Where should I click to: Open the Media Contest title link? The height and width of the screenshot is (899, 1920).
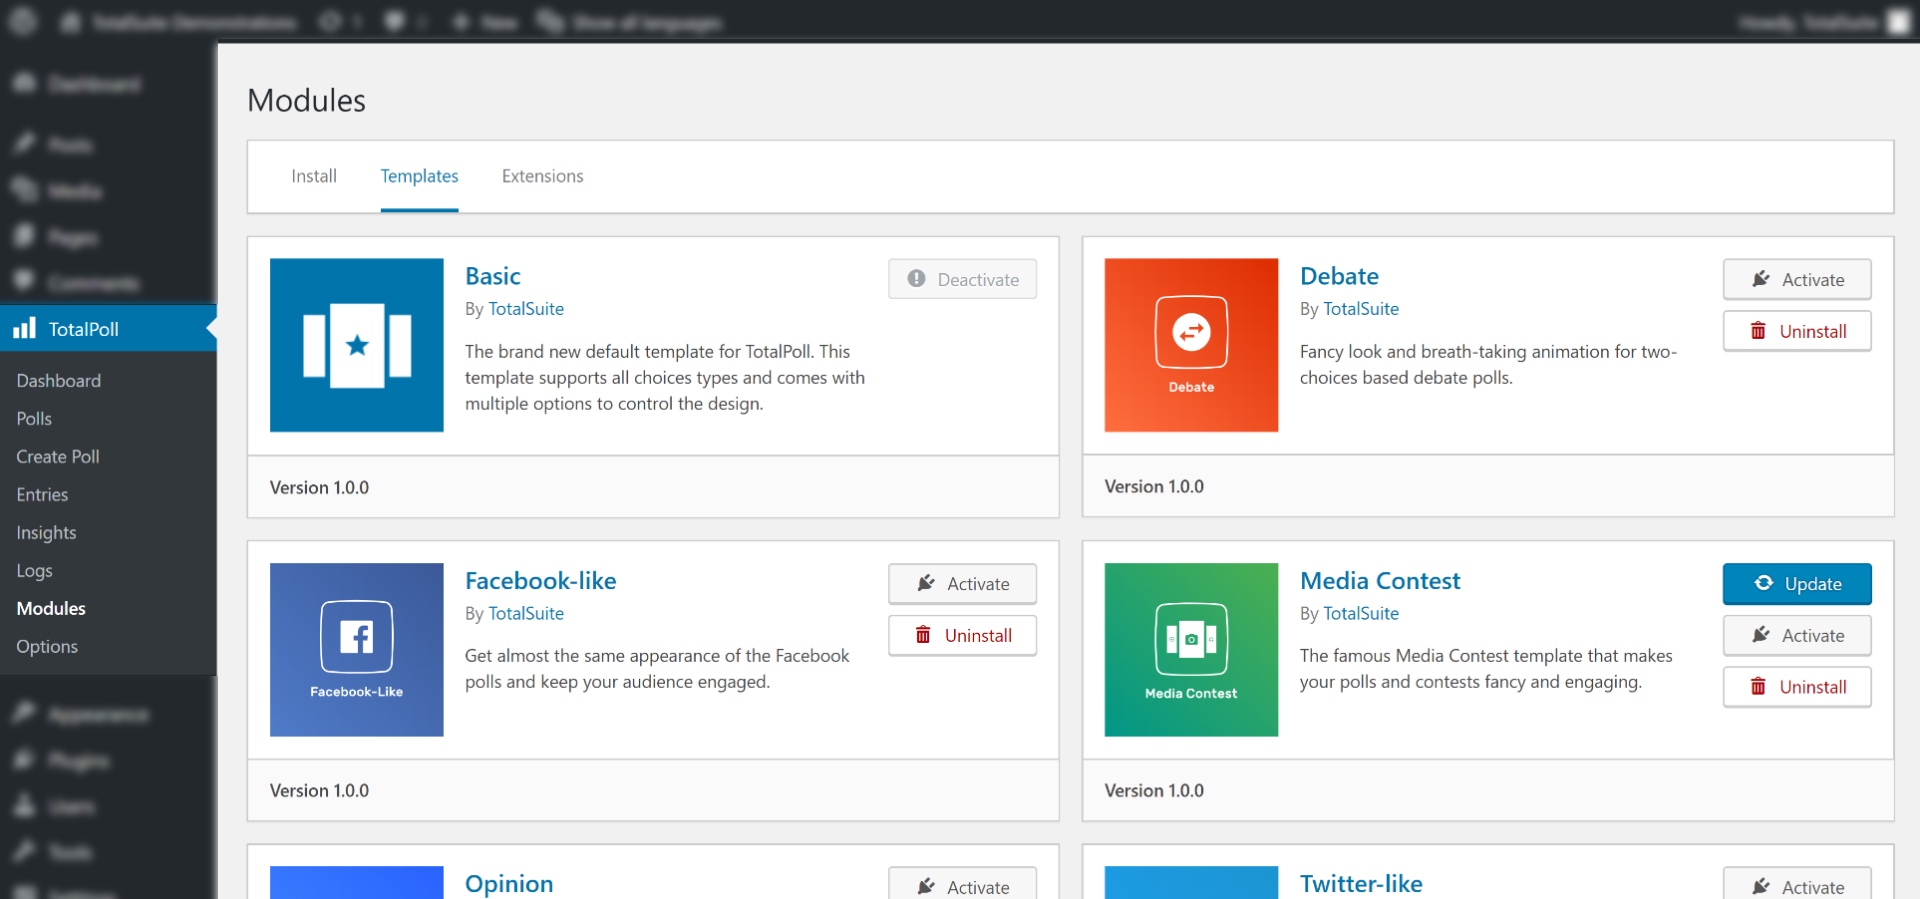1380,581
